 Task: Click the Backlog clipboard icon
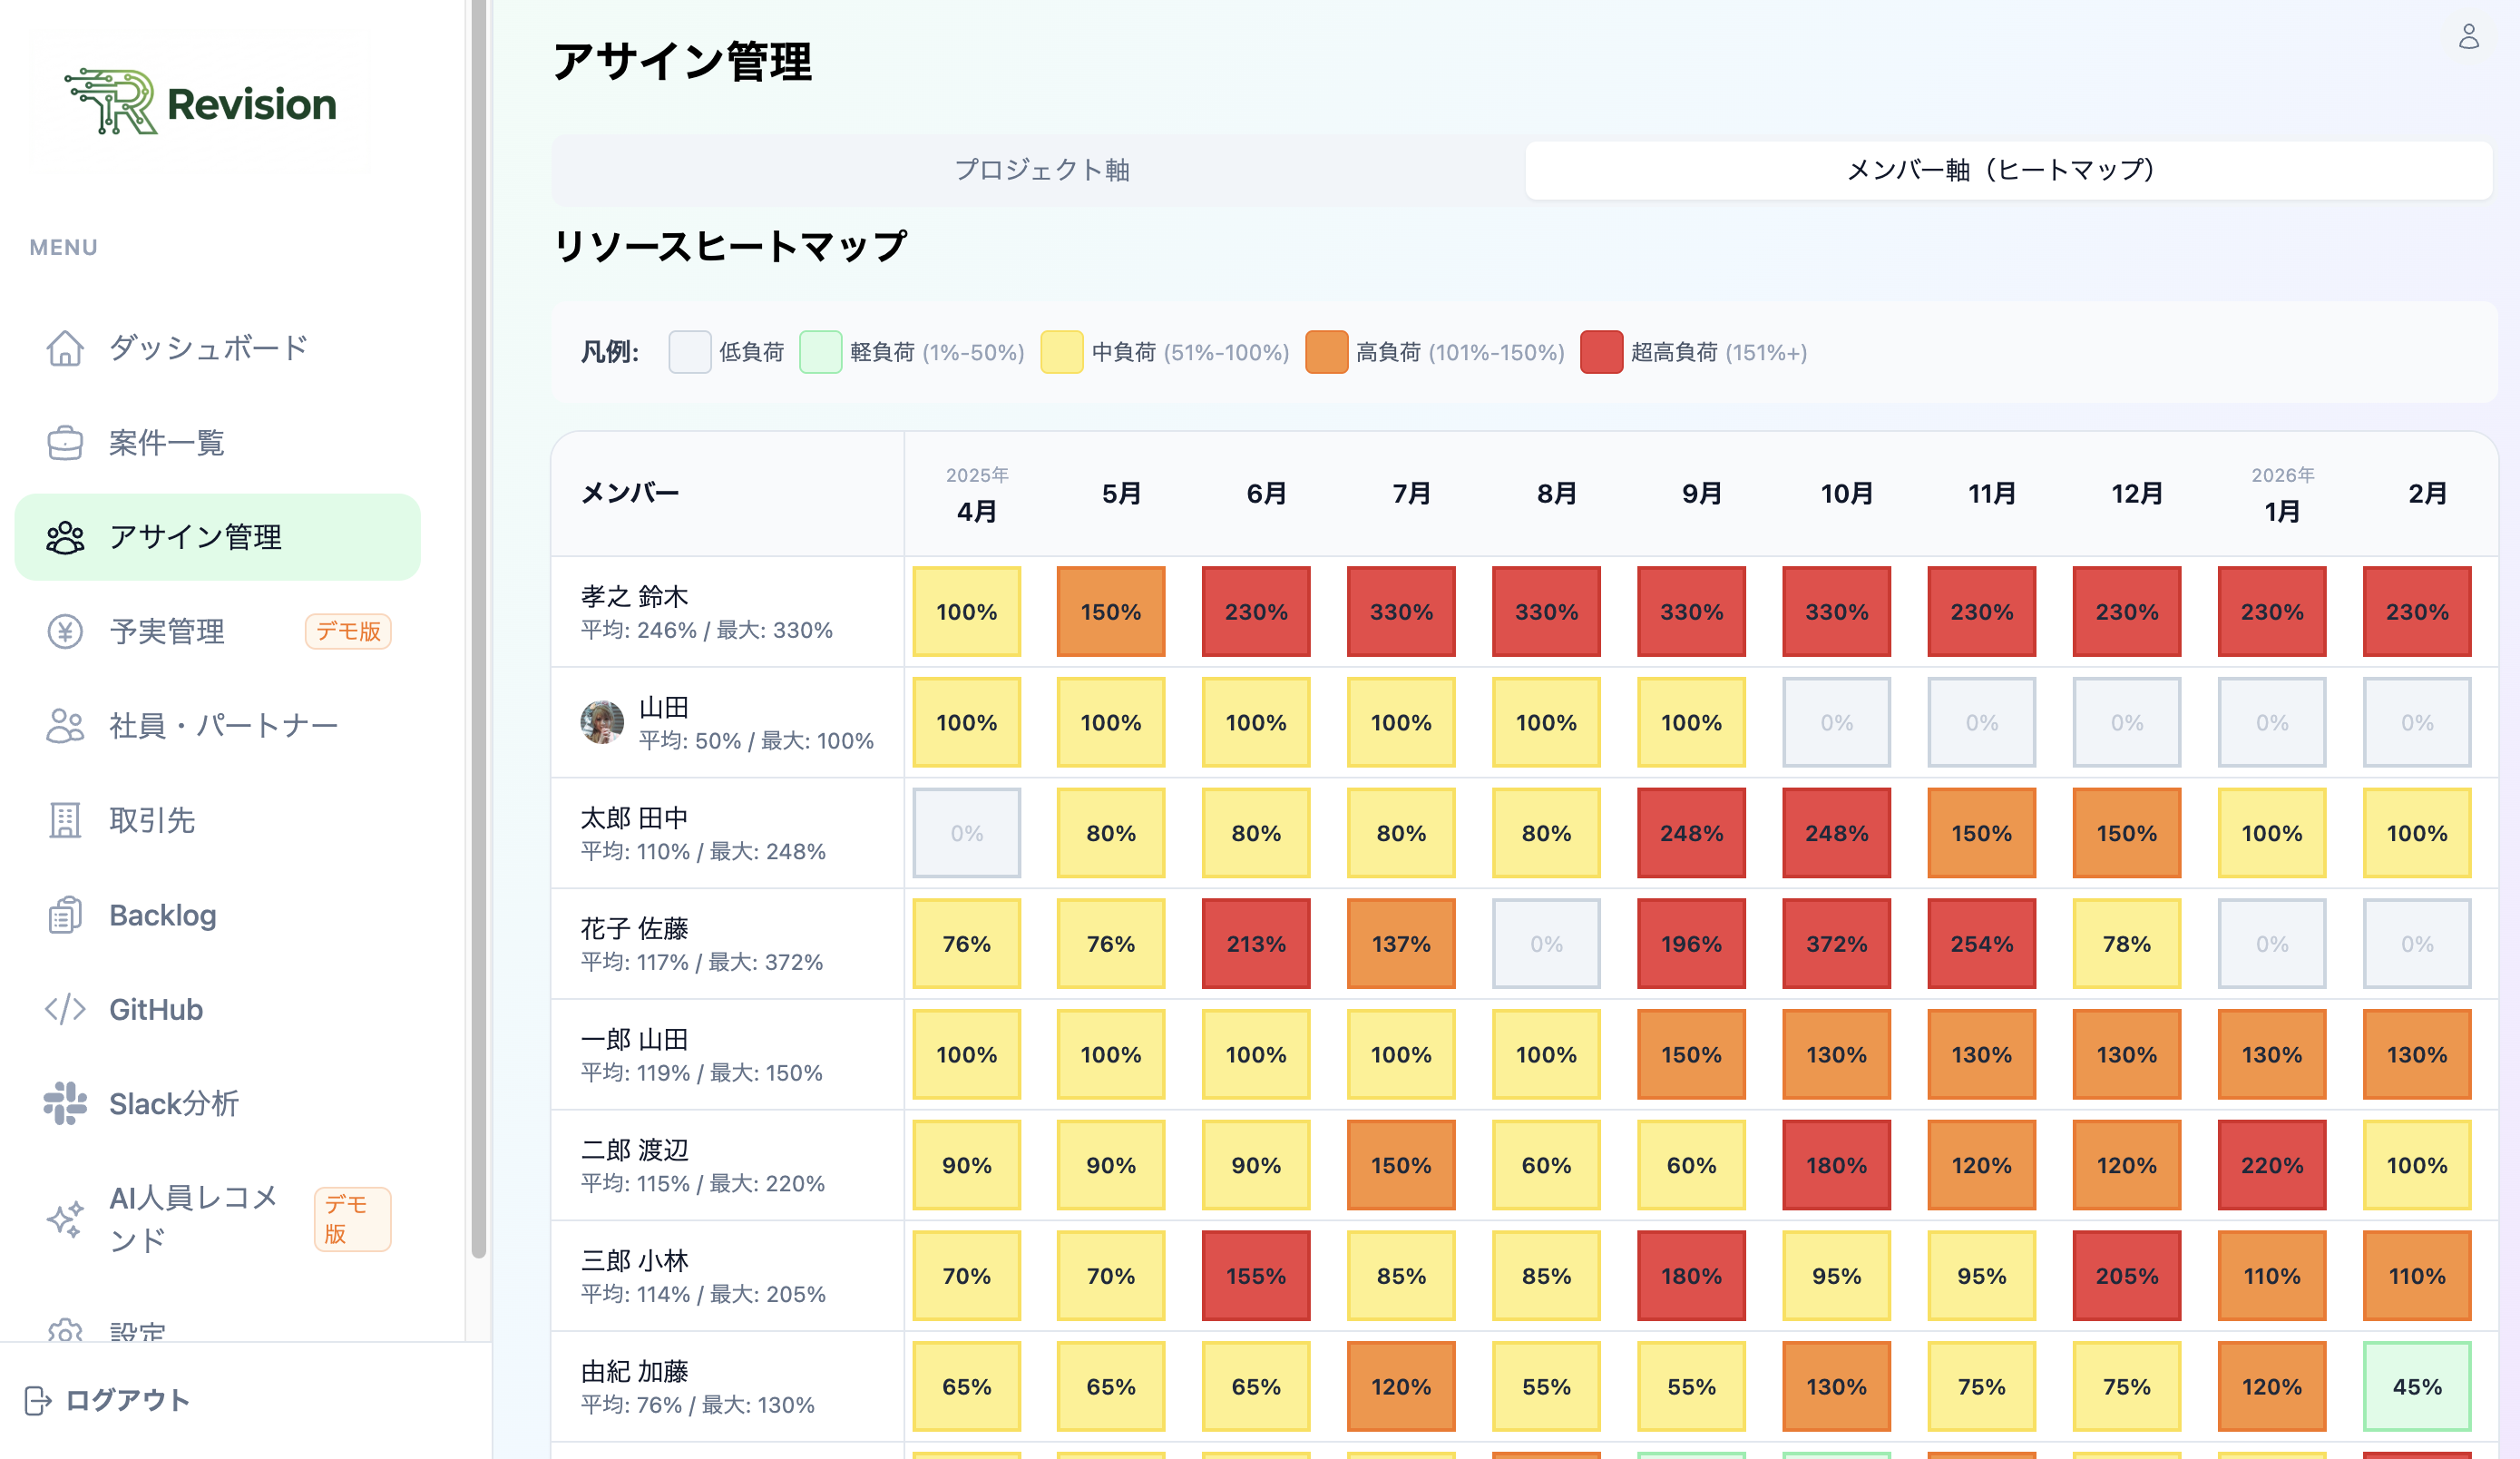(64, 914)
